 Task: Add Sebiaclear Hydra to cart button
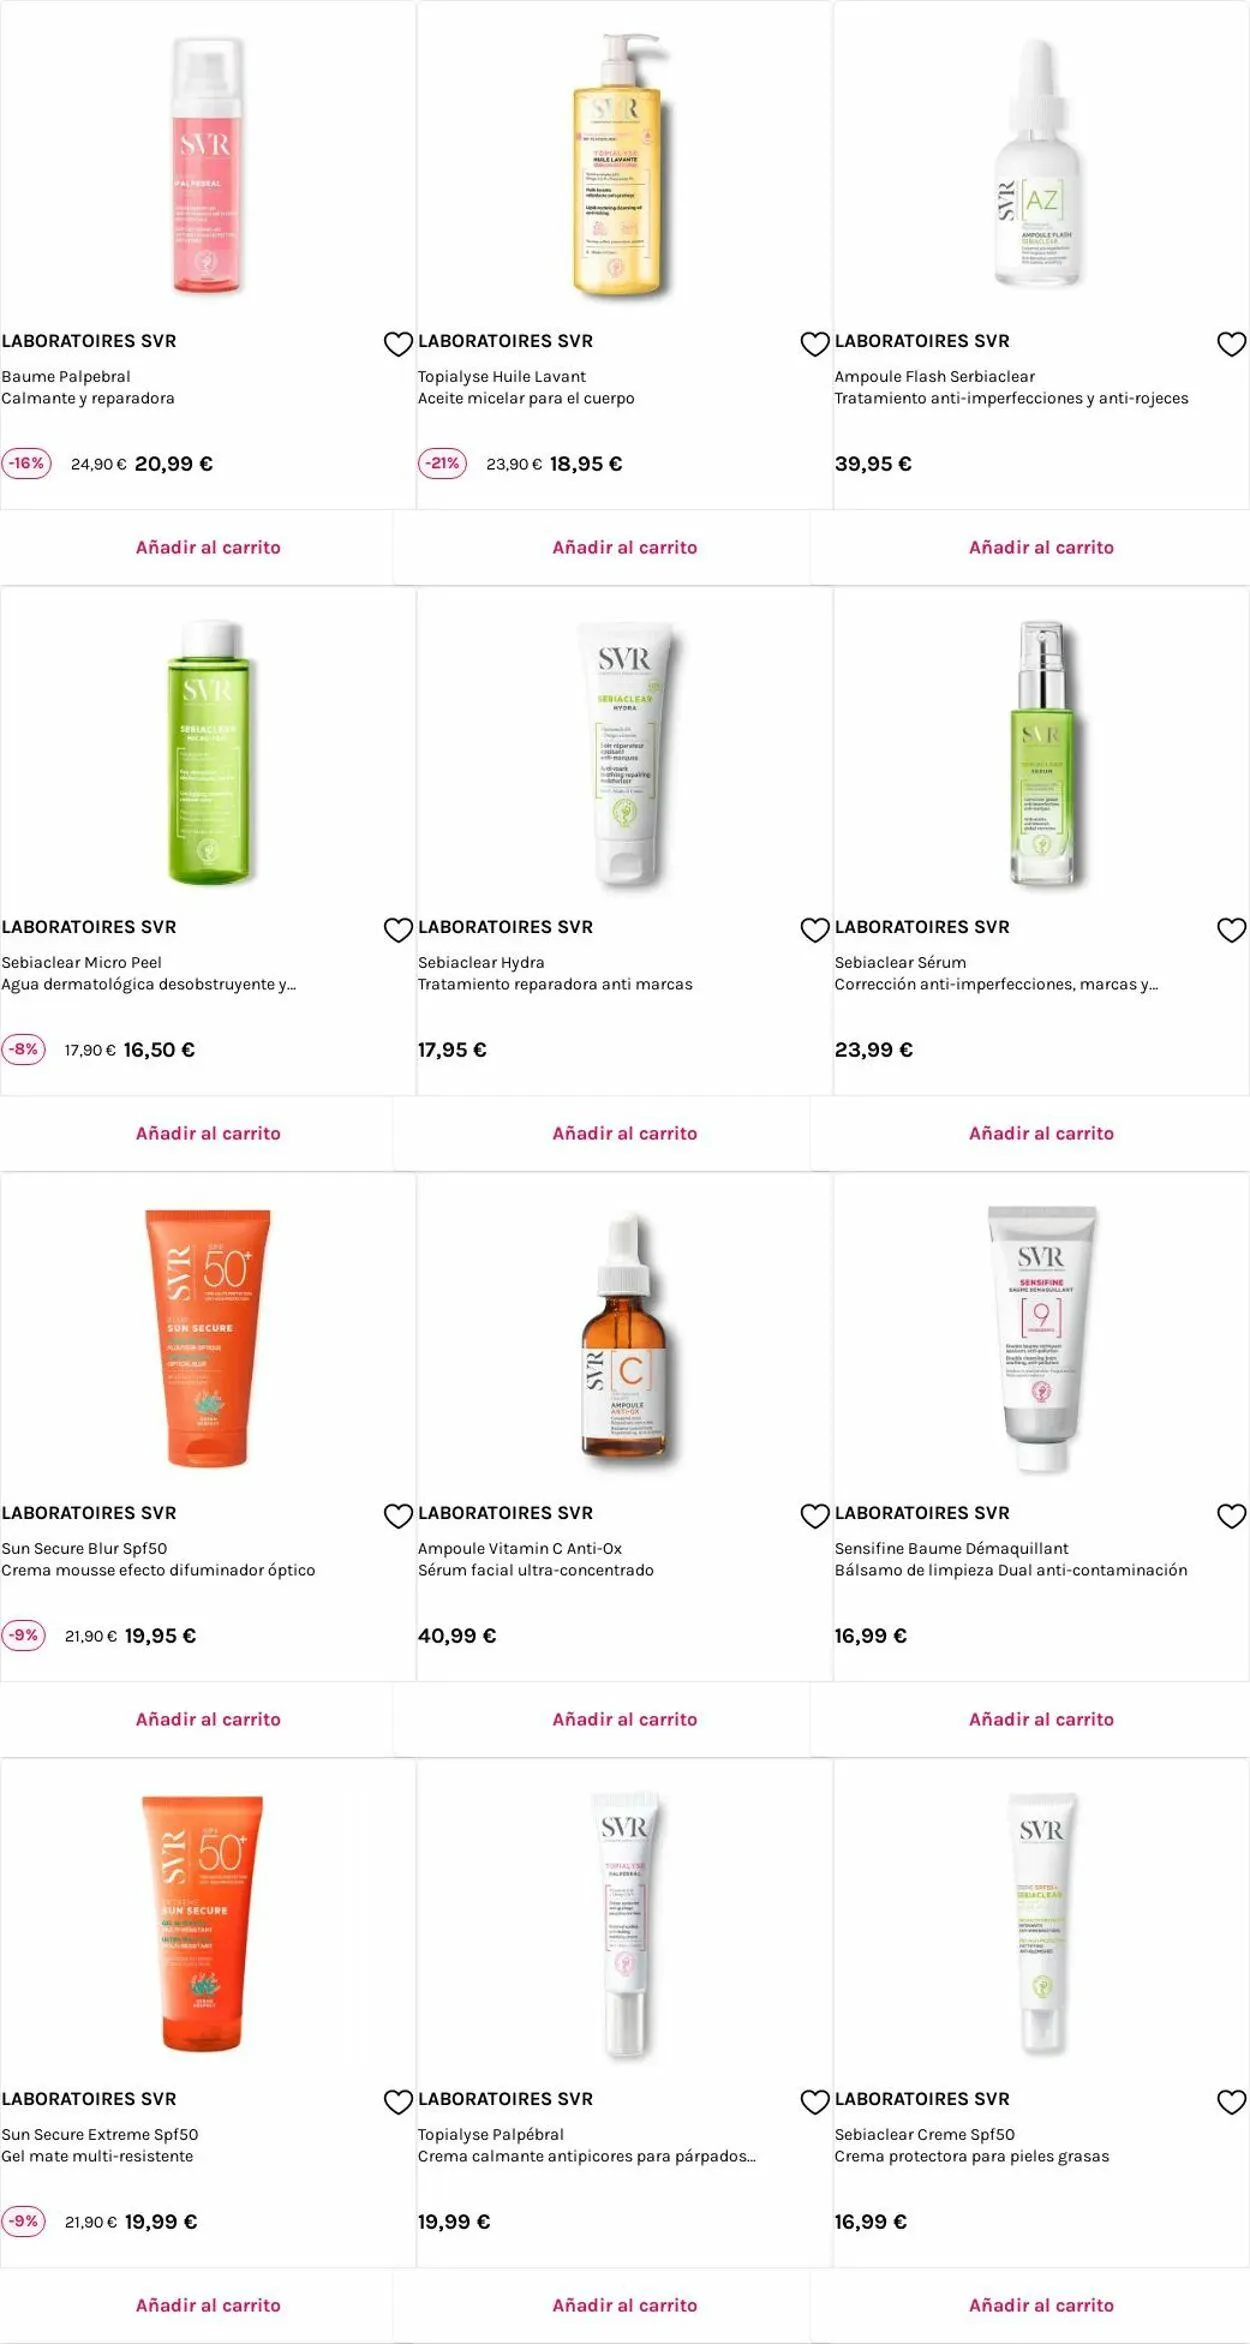(625, 1133)
